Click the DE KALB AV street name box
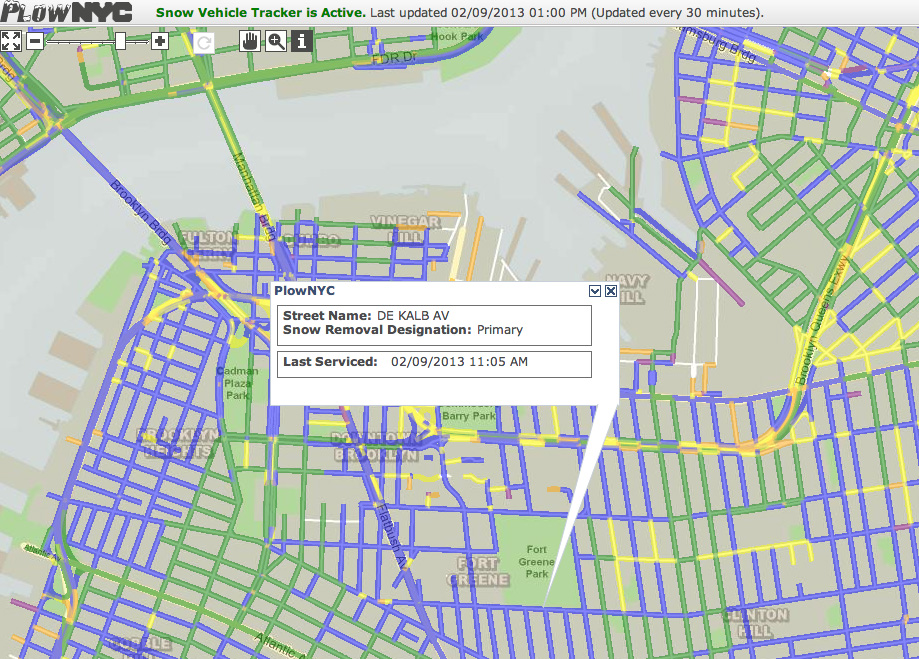 point(434,323)
